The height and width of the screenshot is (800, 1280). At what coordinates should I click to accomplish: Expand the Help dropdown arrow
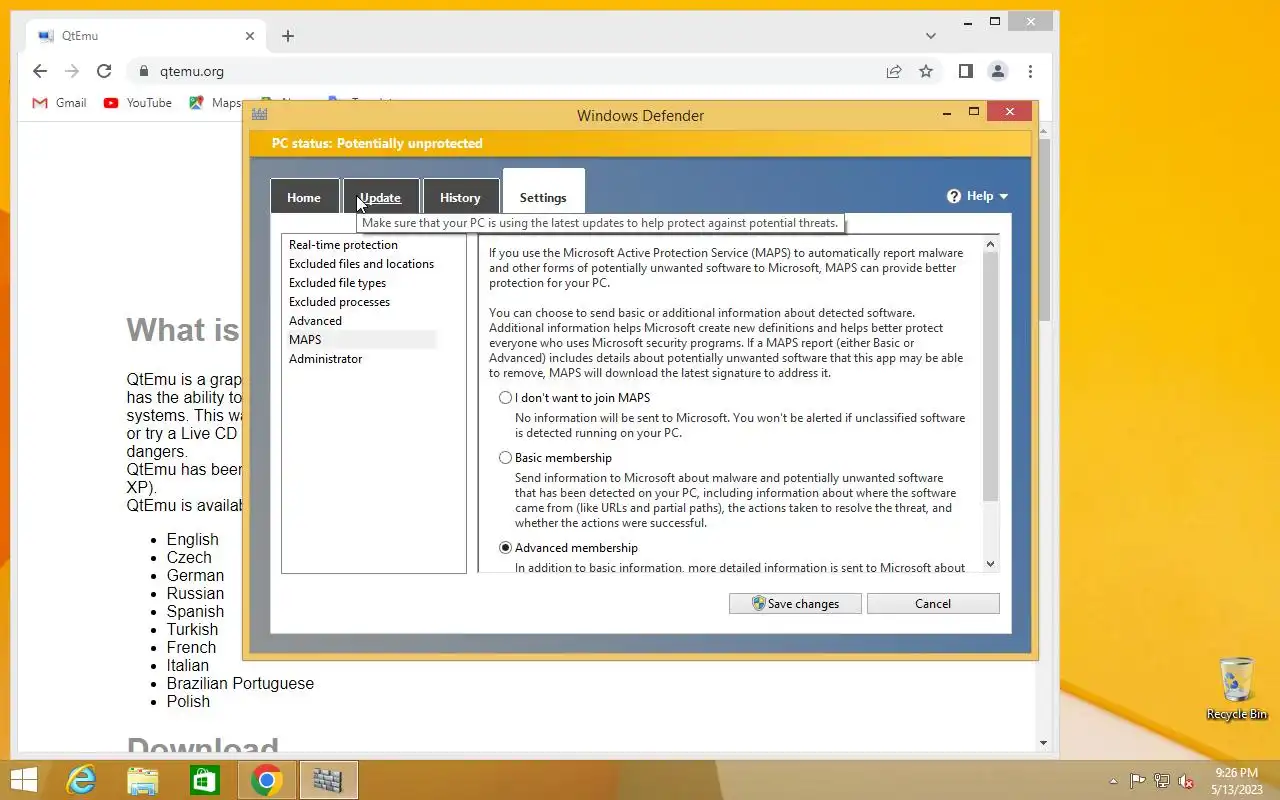[x=1003, y=197]
